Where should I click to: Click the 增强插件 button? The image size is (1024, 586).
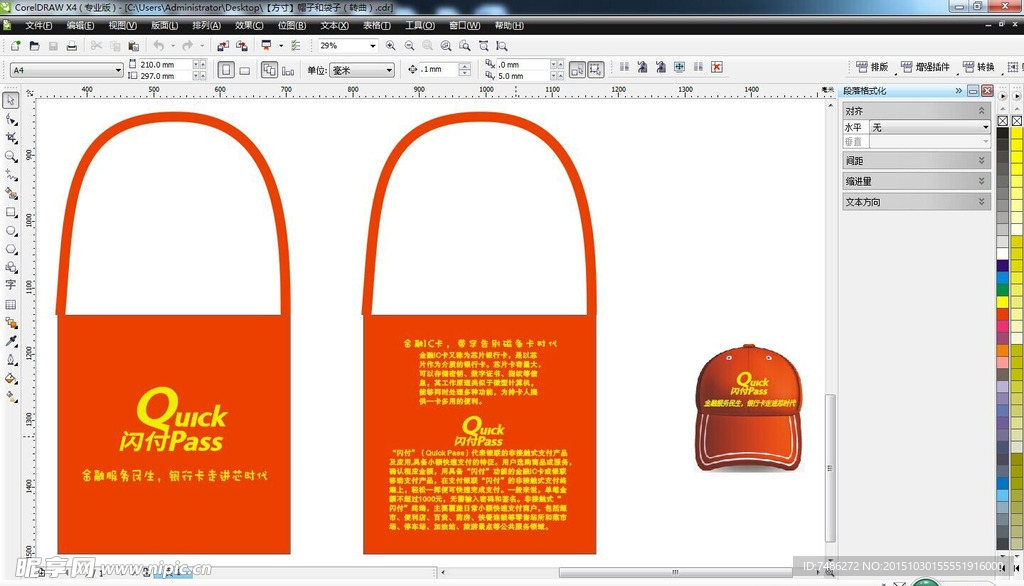pyautogui.click(x=925, y=67)
